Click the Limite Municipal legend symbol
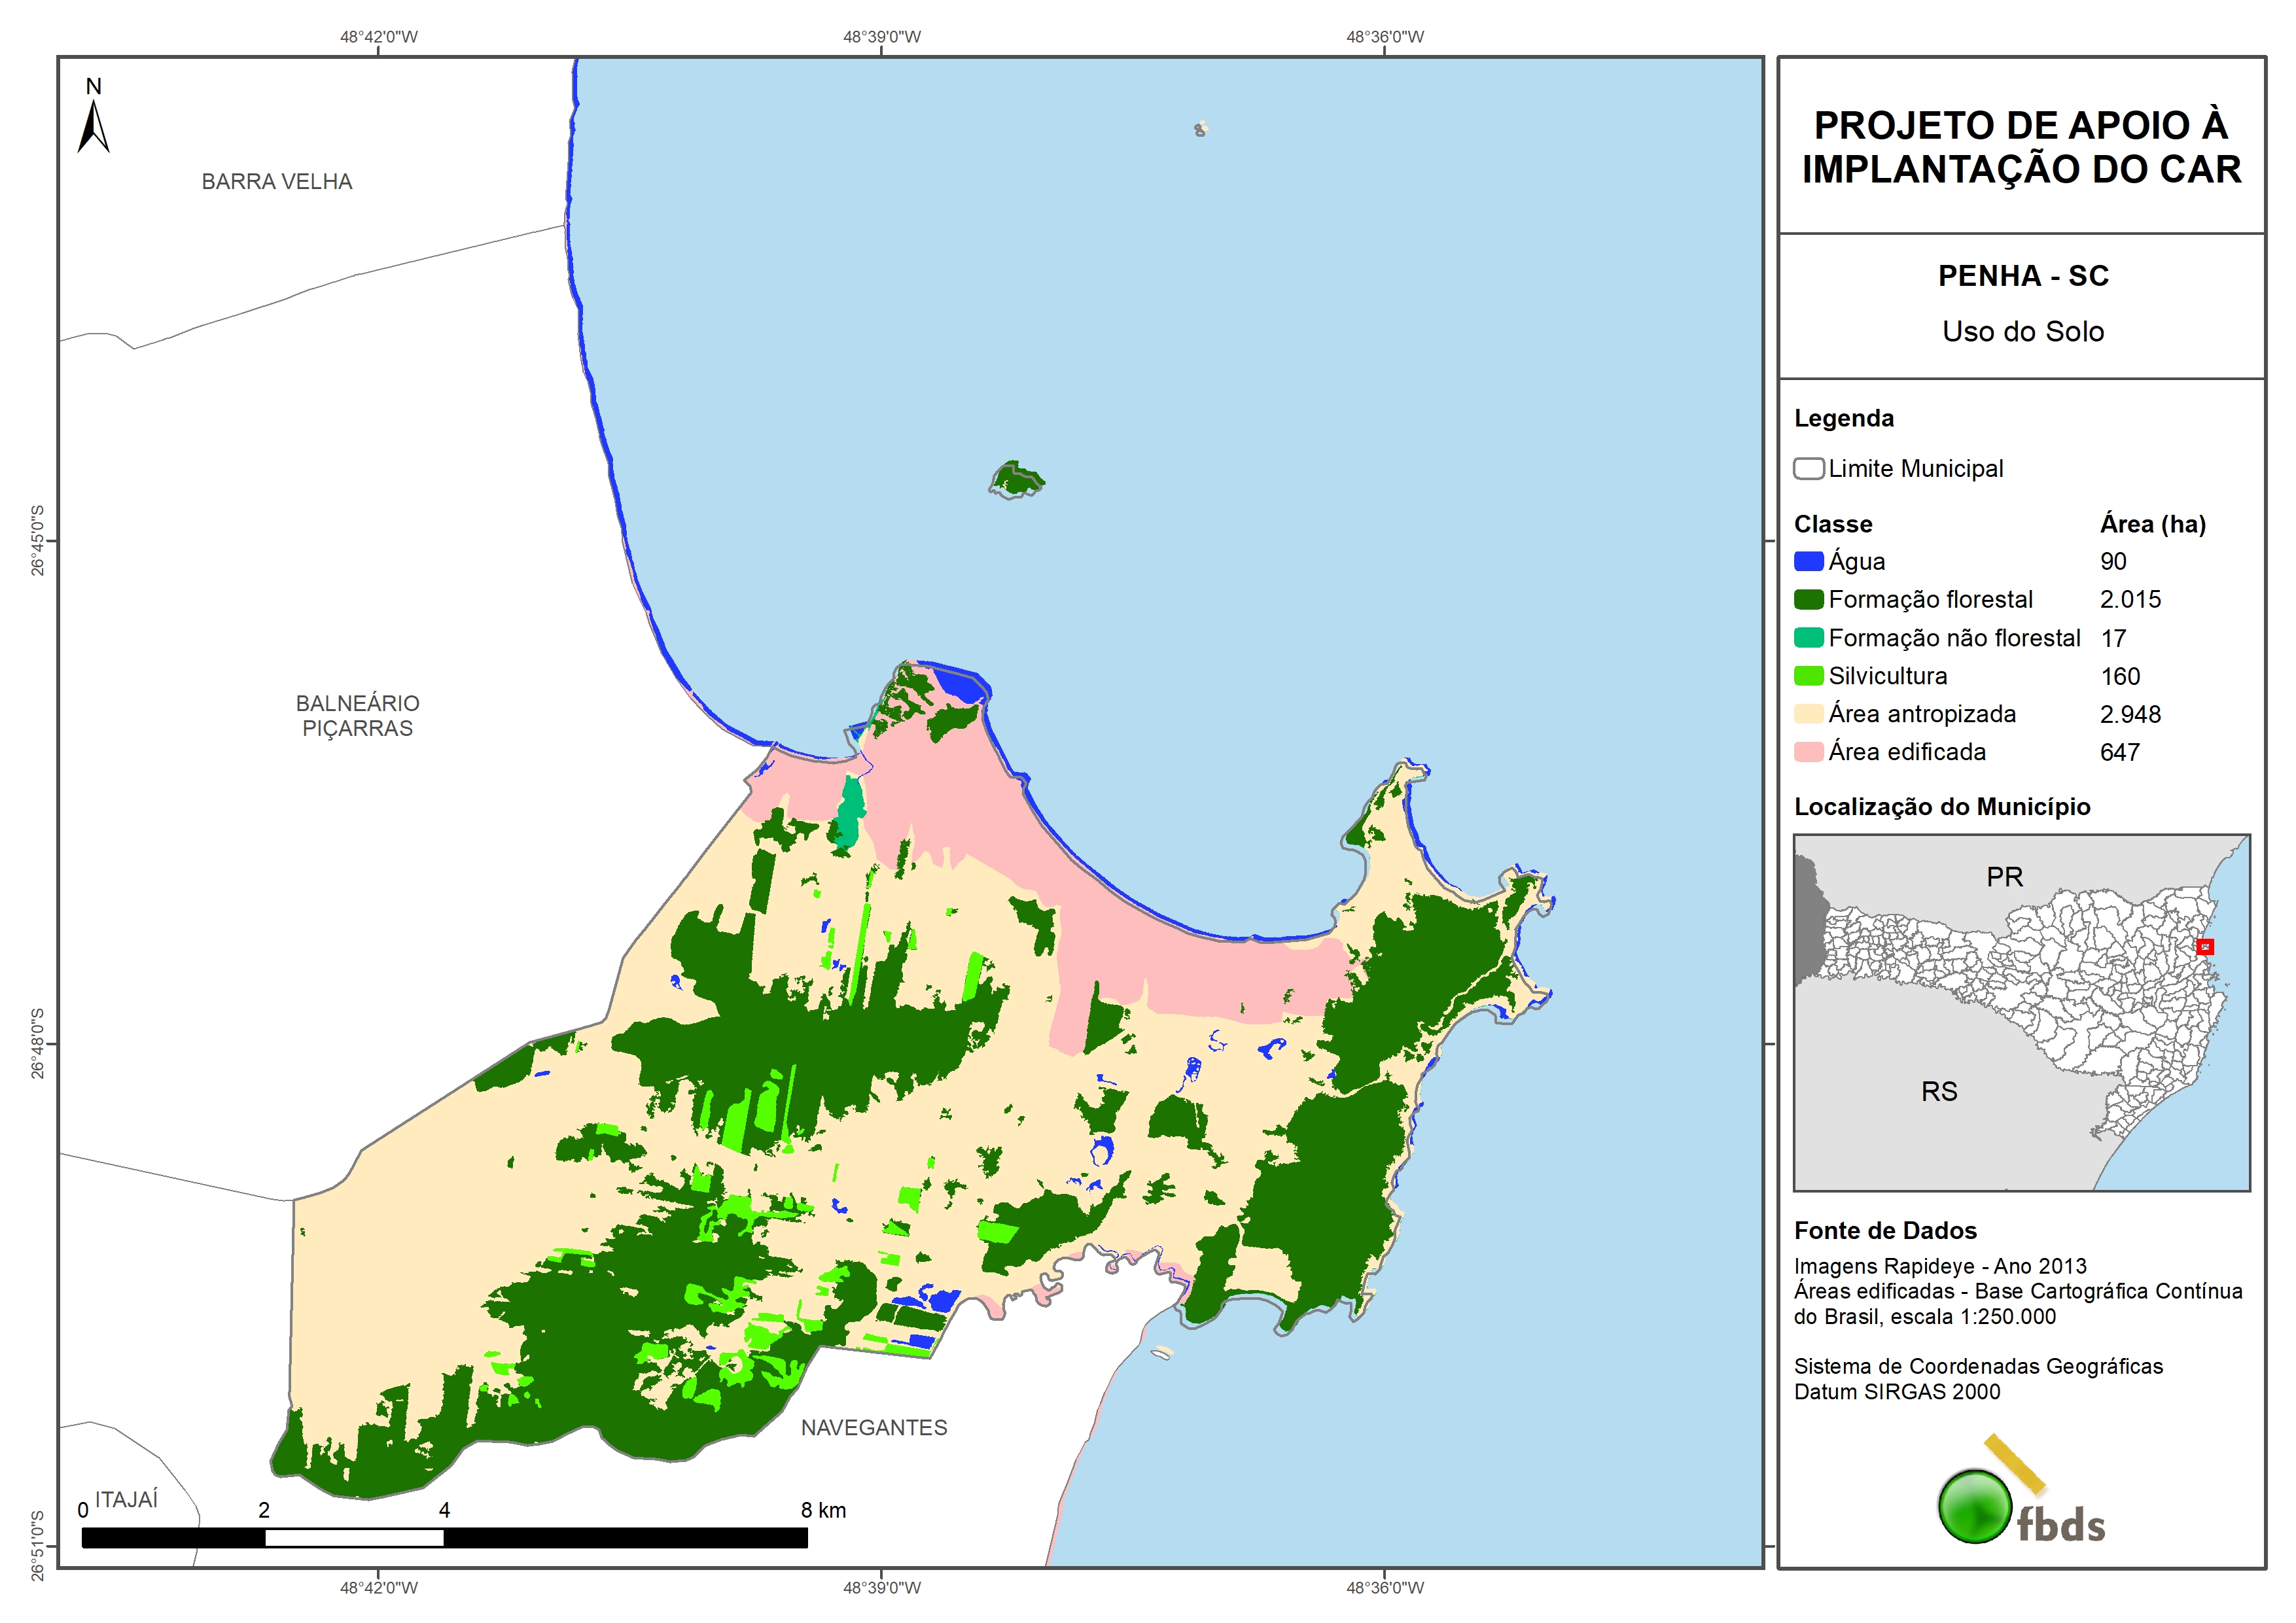The image size is (2296, 1623). point(1808,469)
